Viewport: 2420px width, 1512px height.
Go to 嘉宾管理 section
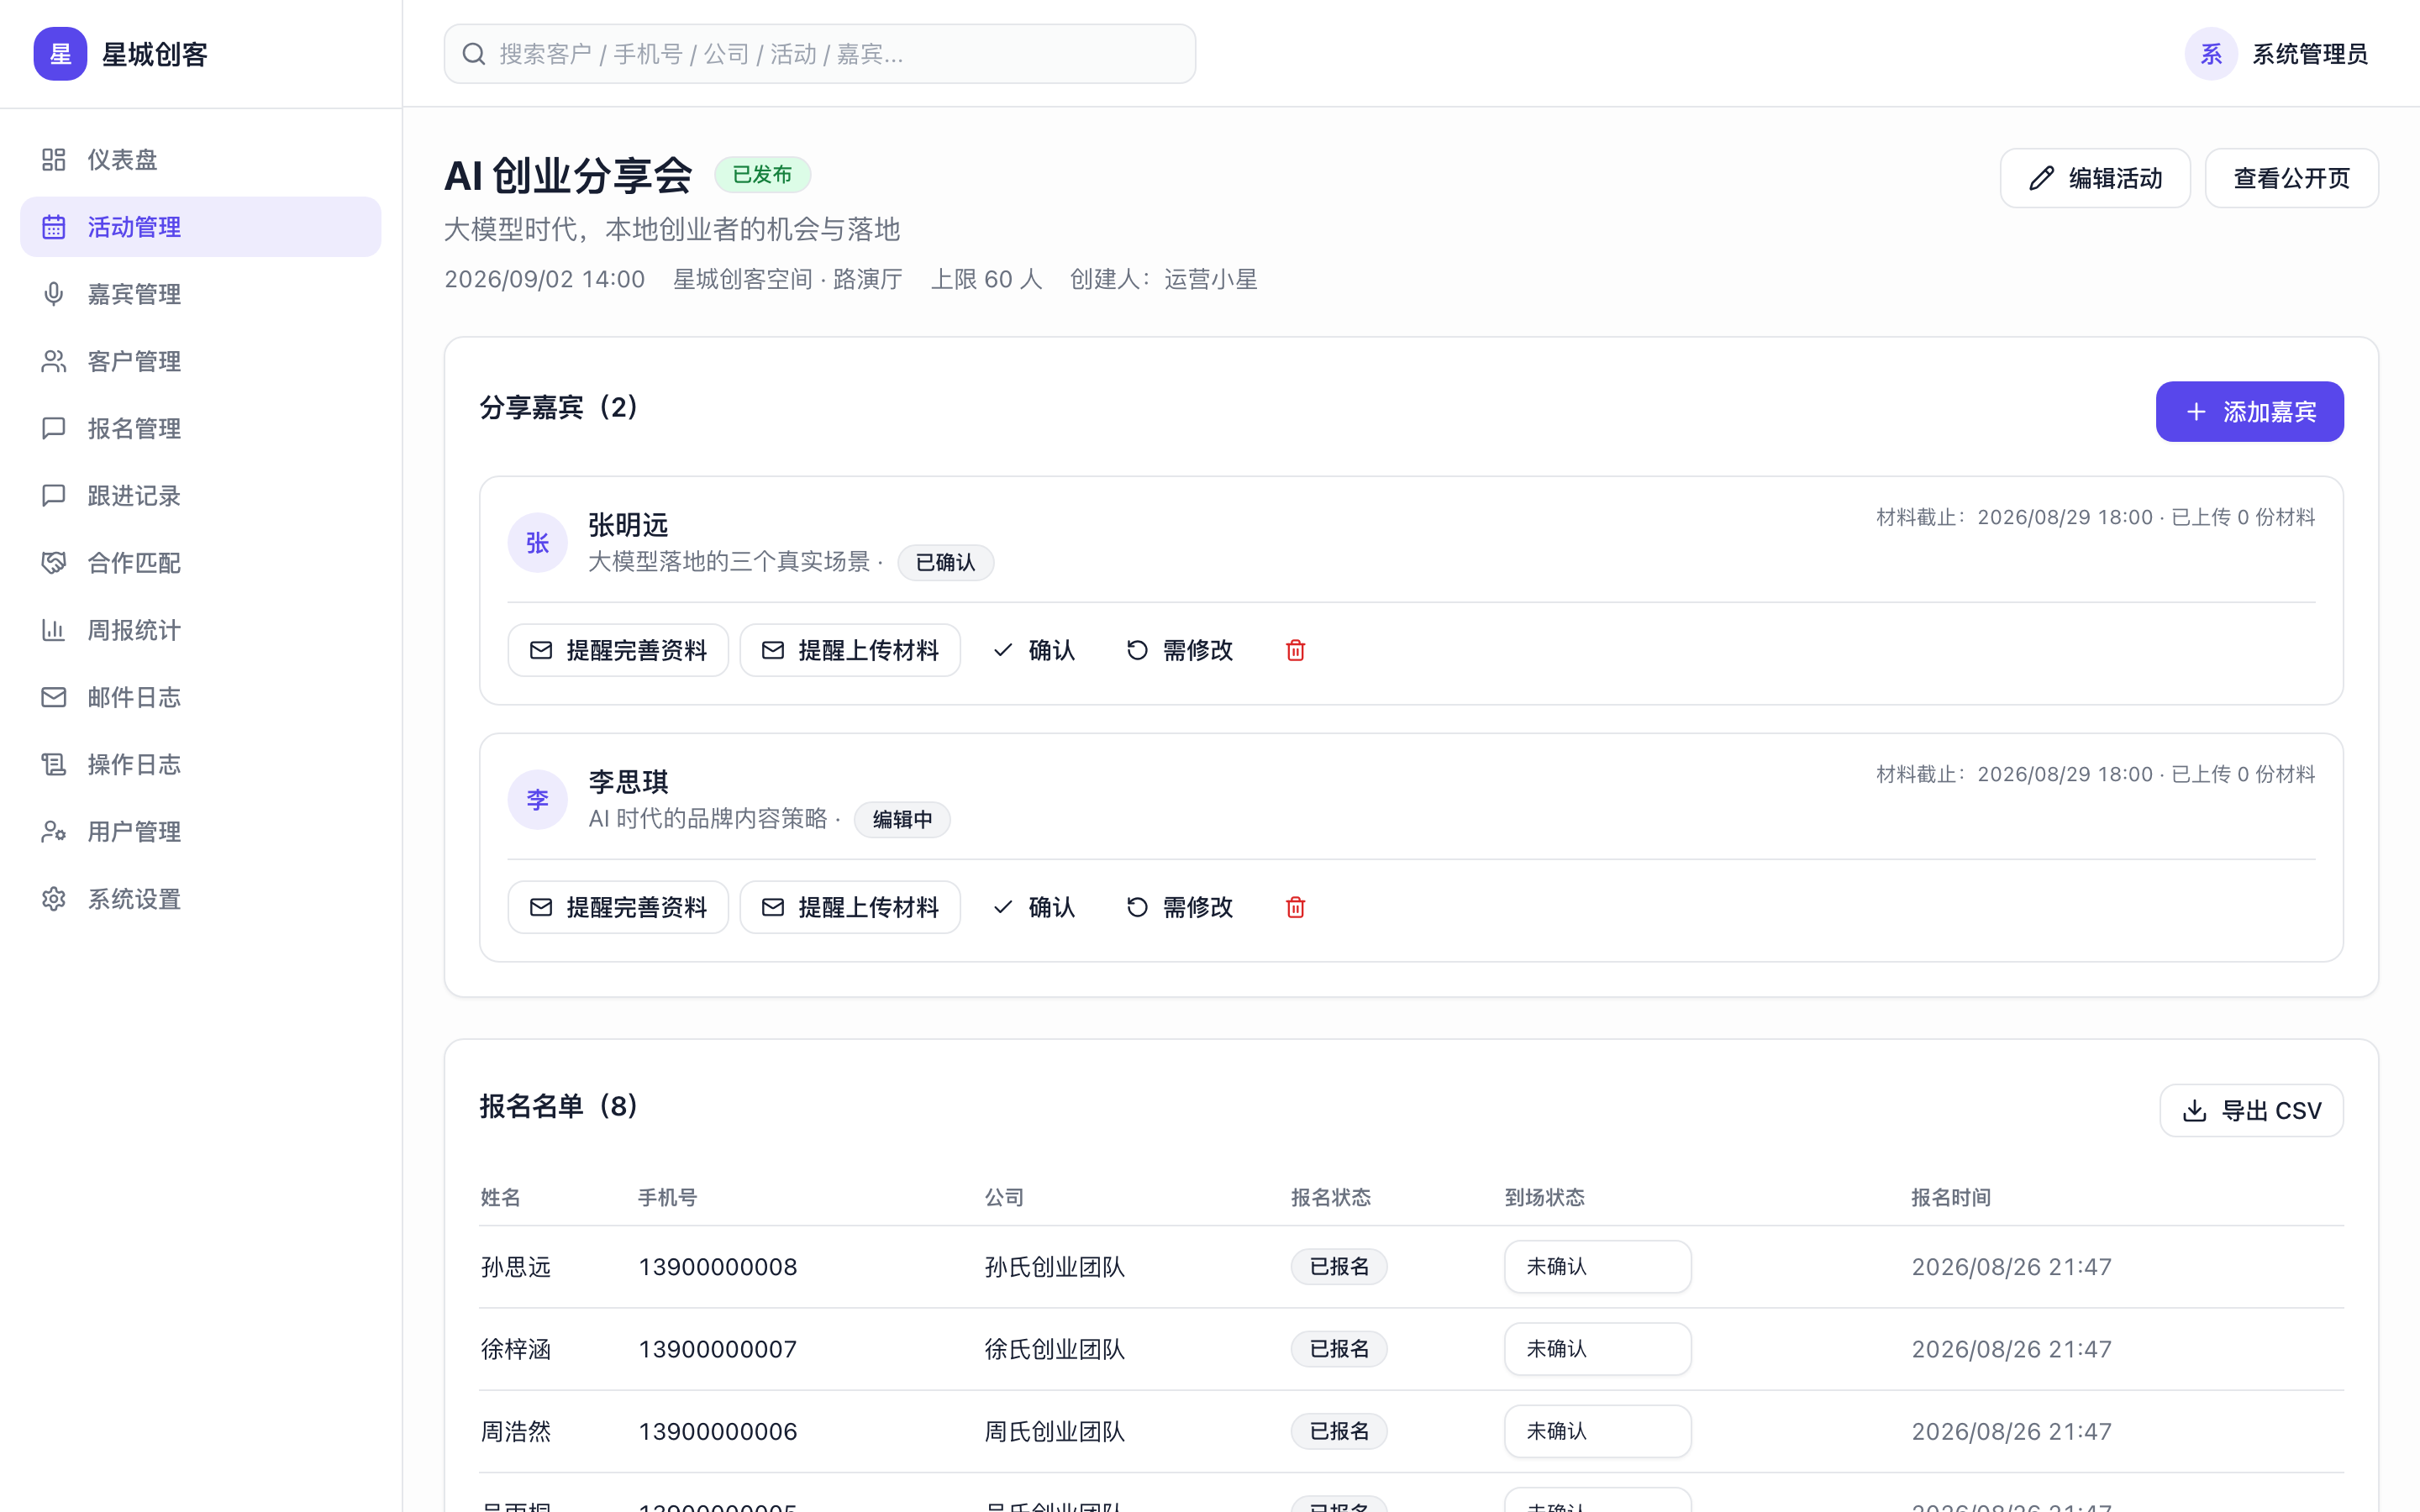[200, 294]
